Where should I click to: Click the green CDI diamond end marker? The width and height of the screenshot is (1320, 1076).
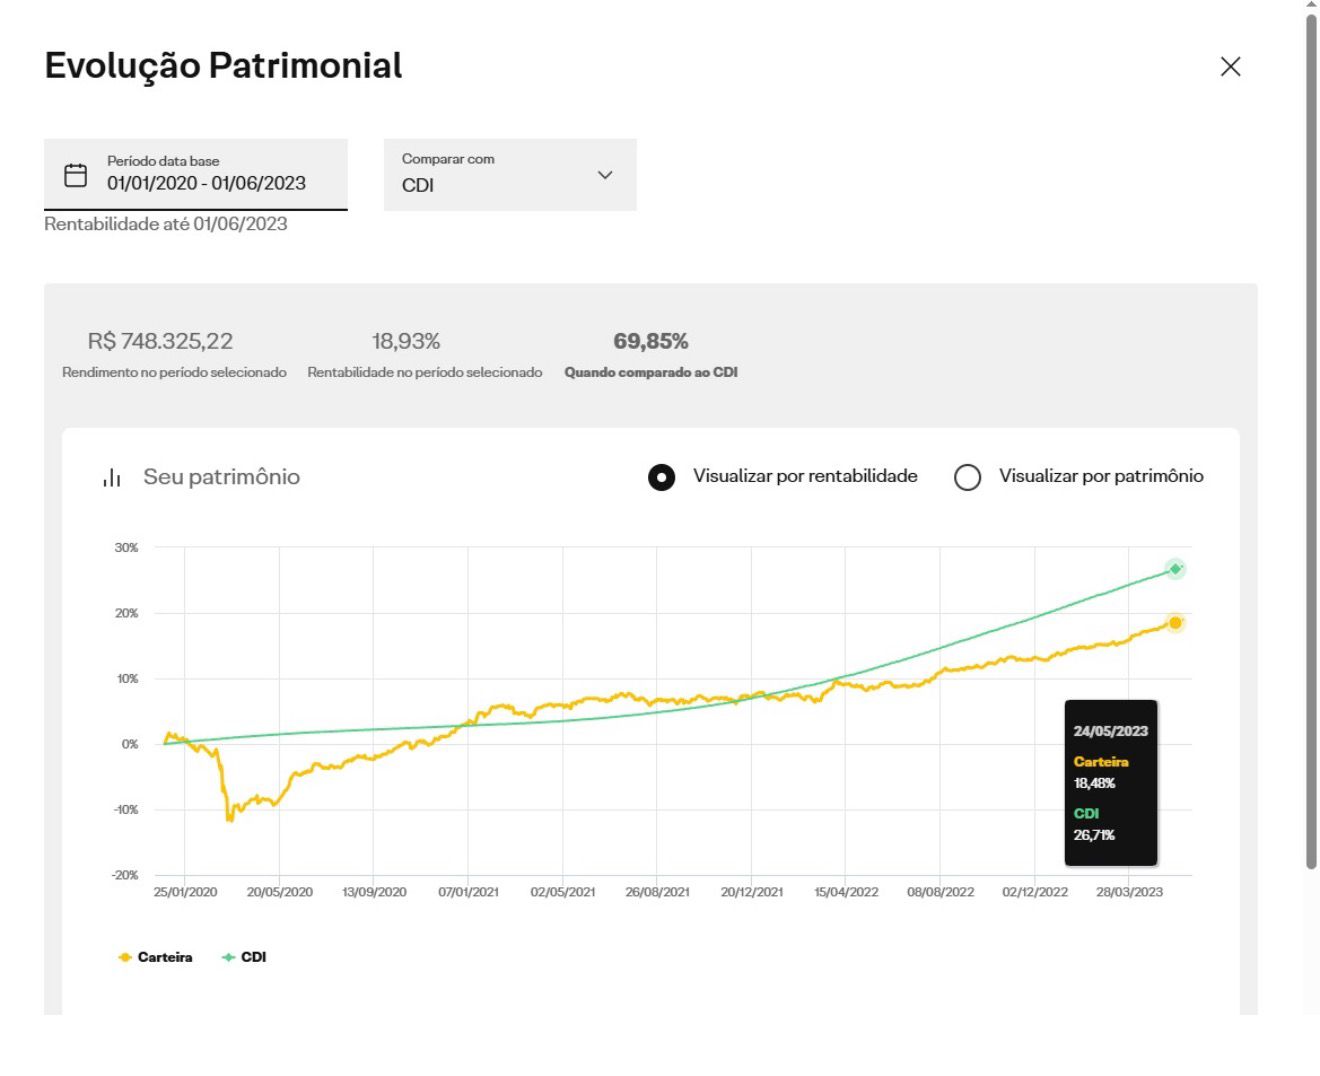pyautogui.click(x=1175, y=569)
